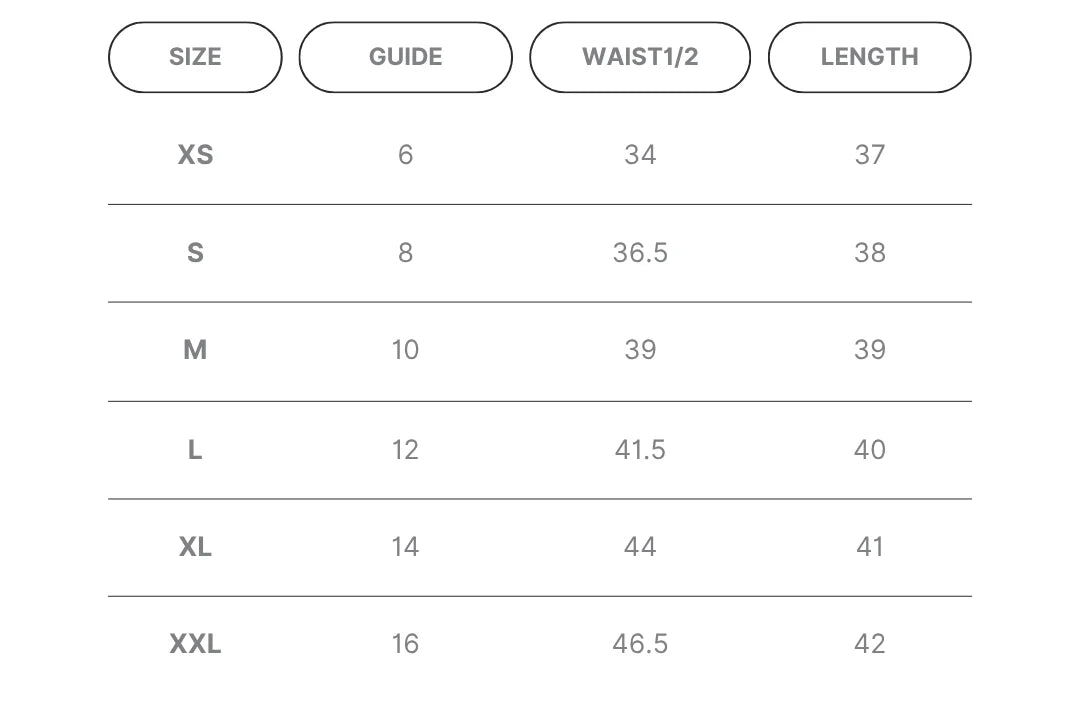Viewport: 1080px width, 720px height.
Task: Click waist value 36.5
Action: pos(640,253)
